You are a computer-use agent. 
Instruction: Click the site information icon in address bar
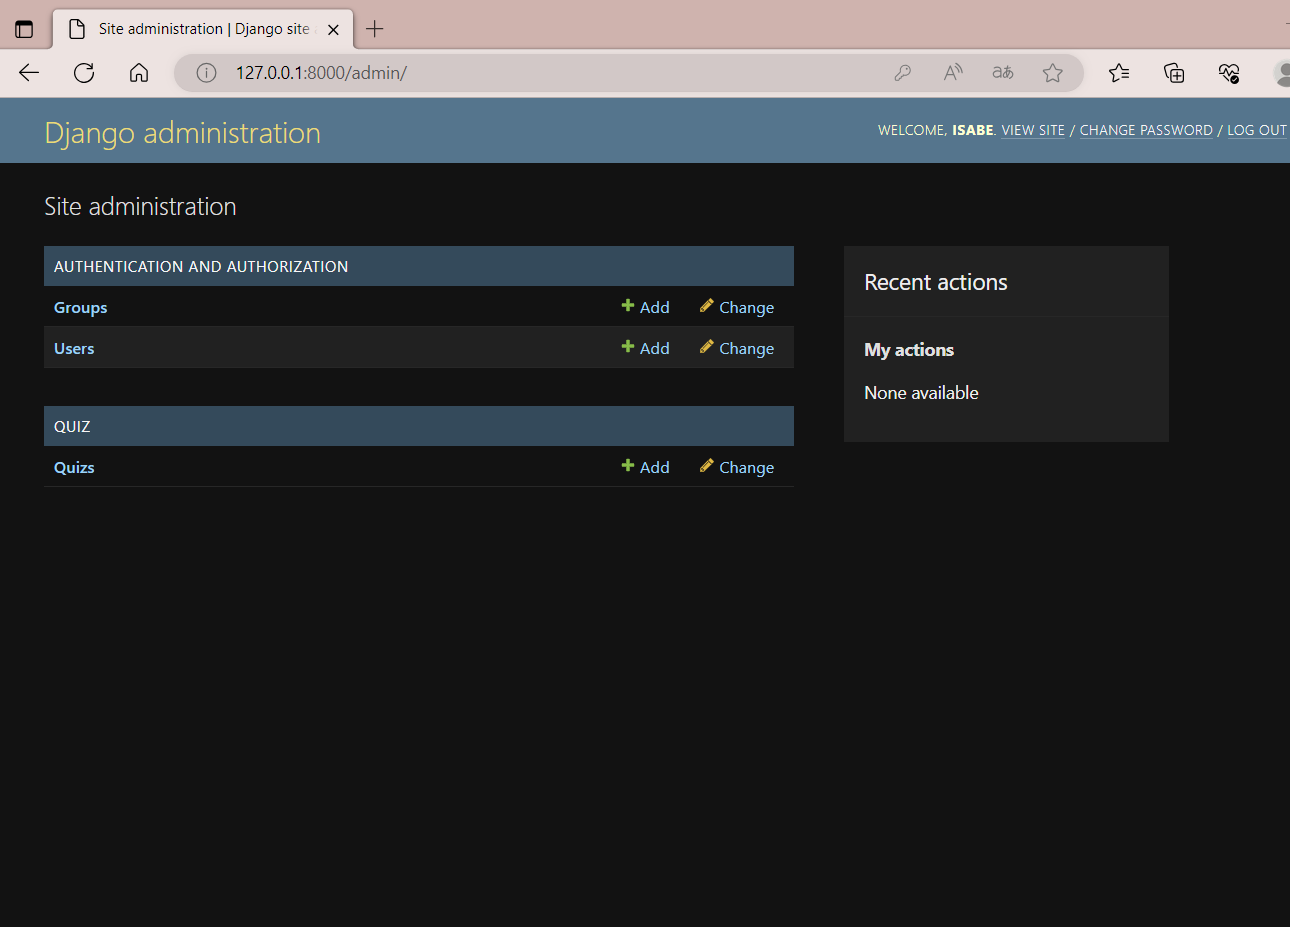[205, 72]
